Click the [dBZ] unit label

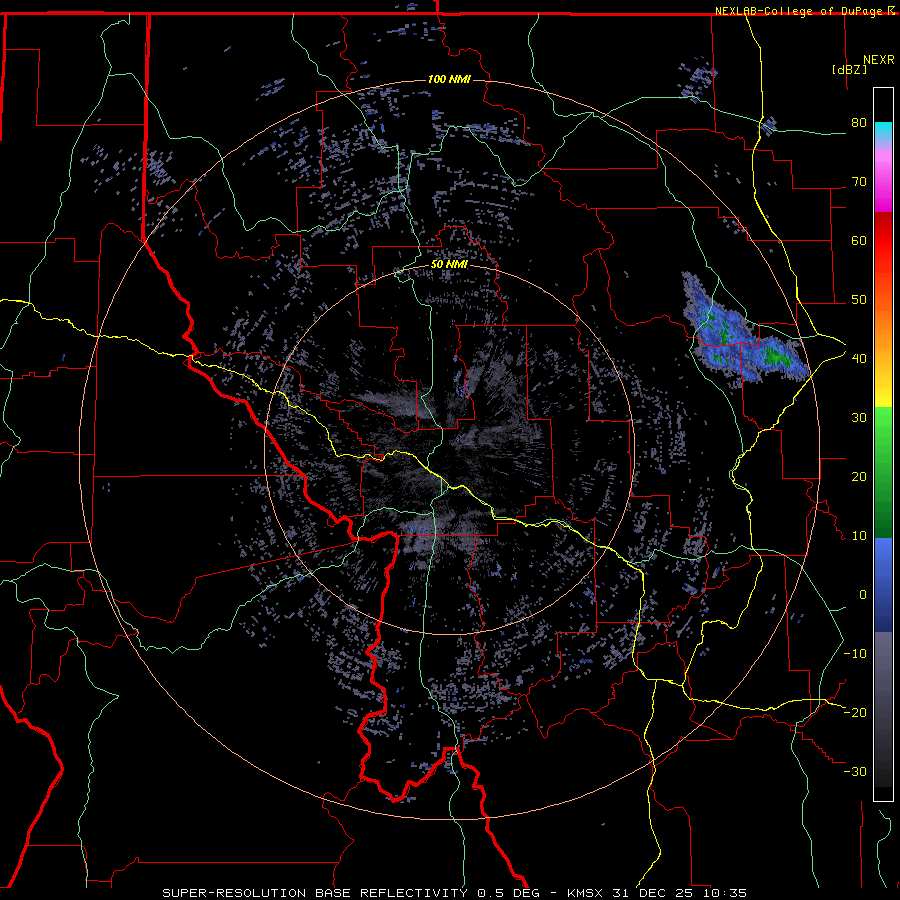849,69
